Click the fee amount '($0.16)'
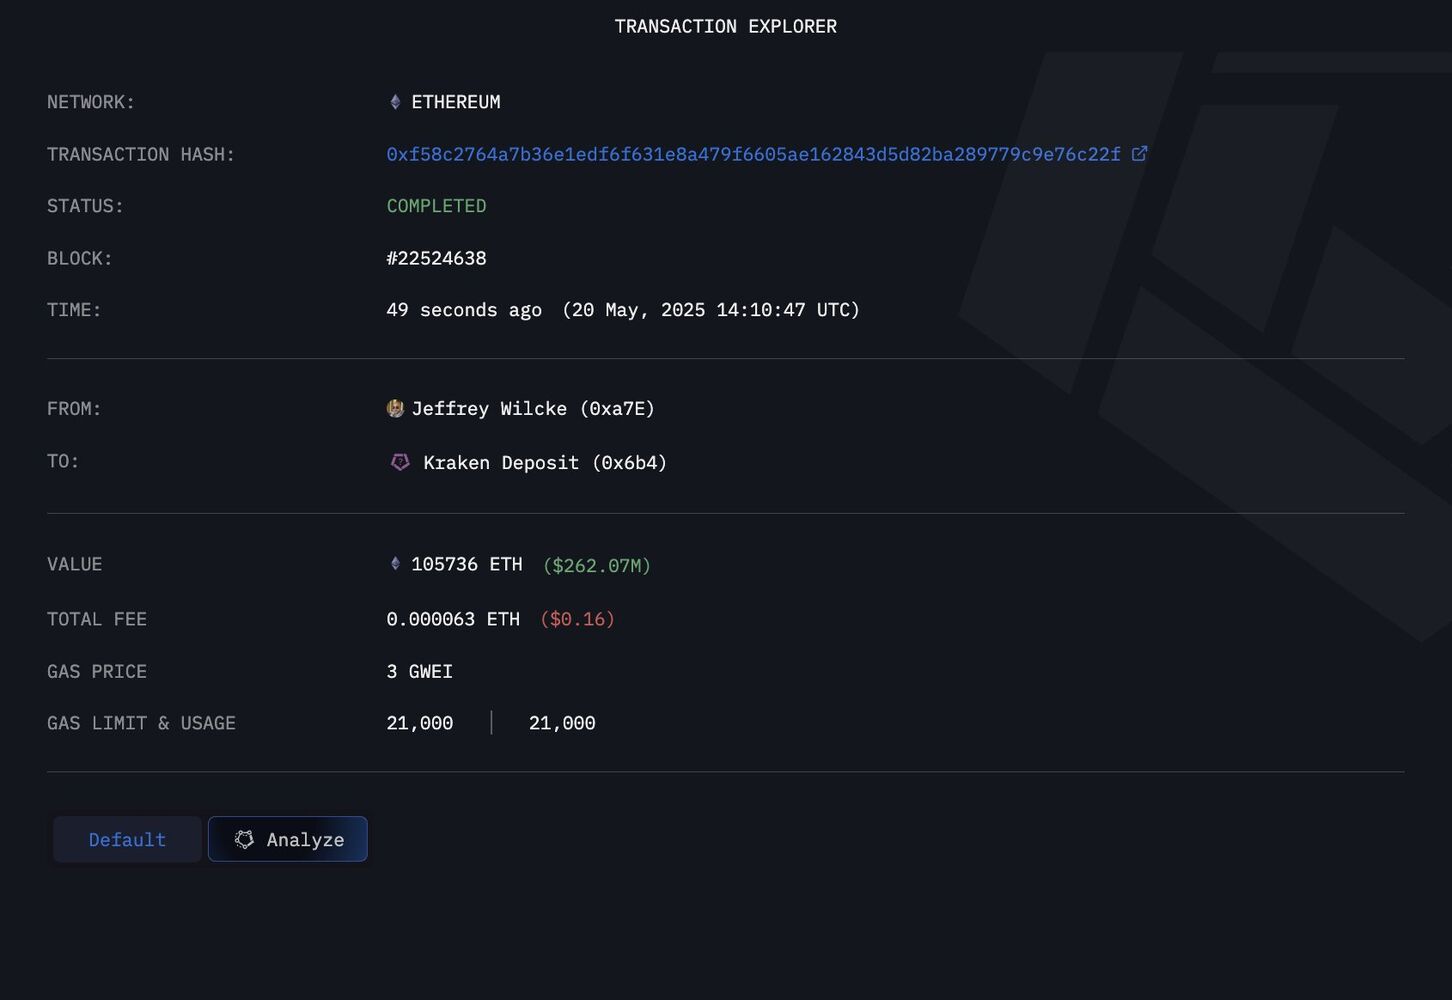The height and width of the screenshot is (1000, 1452). click(x=577, y=619)
